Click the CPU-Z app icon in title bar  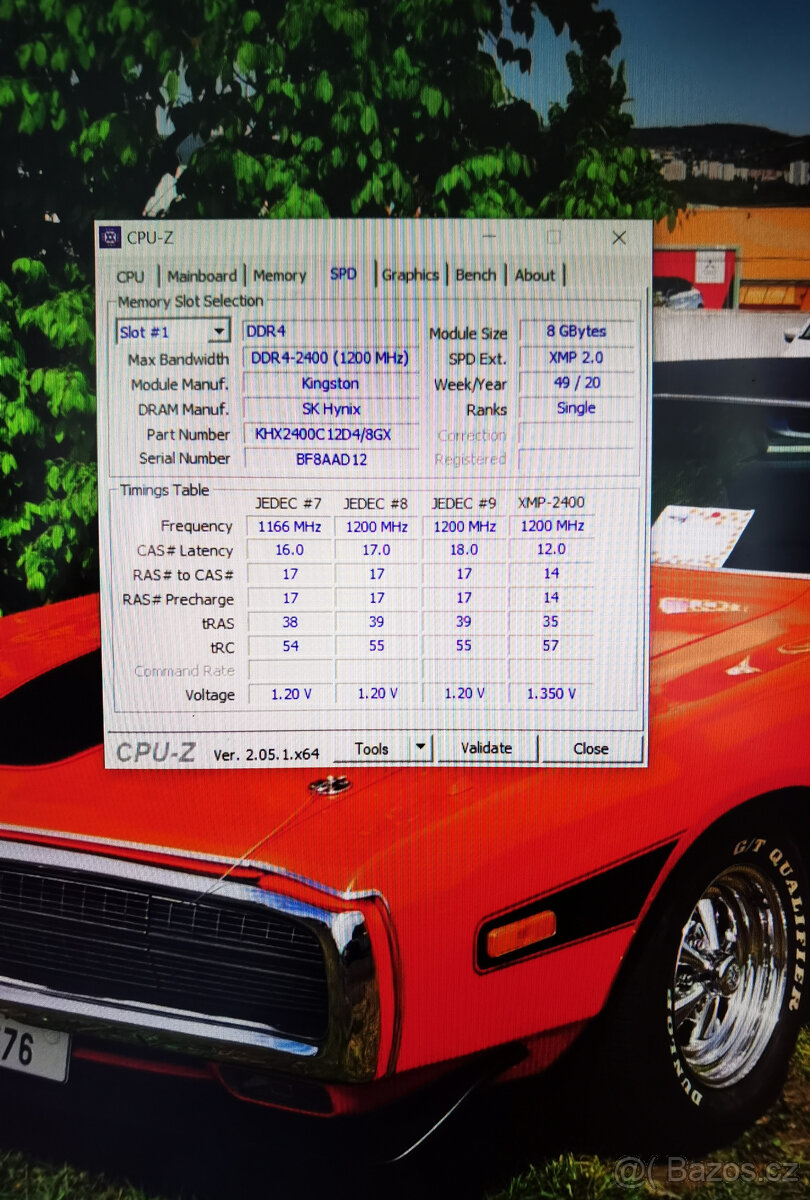coord(111,237)
